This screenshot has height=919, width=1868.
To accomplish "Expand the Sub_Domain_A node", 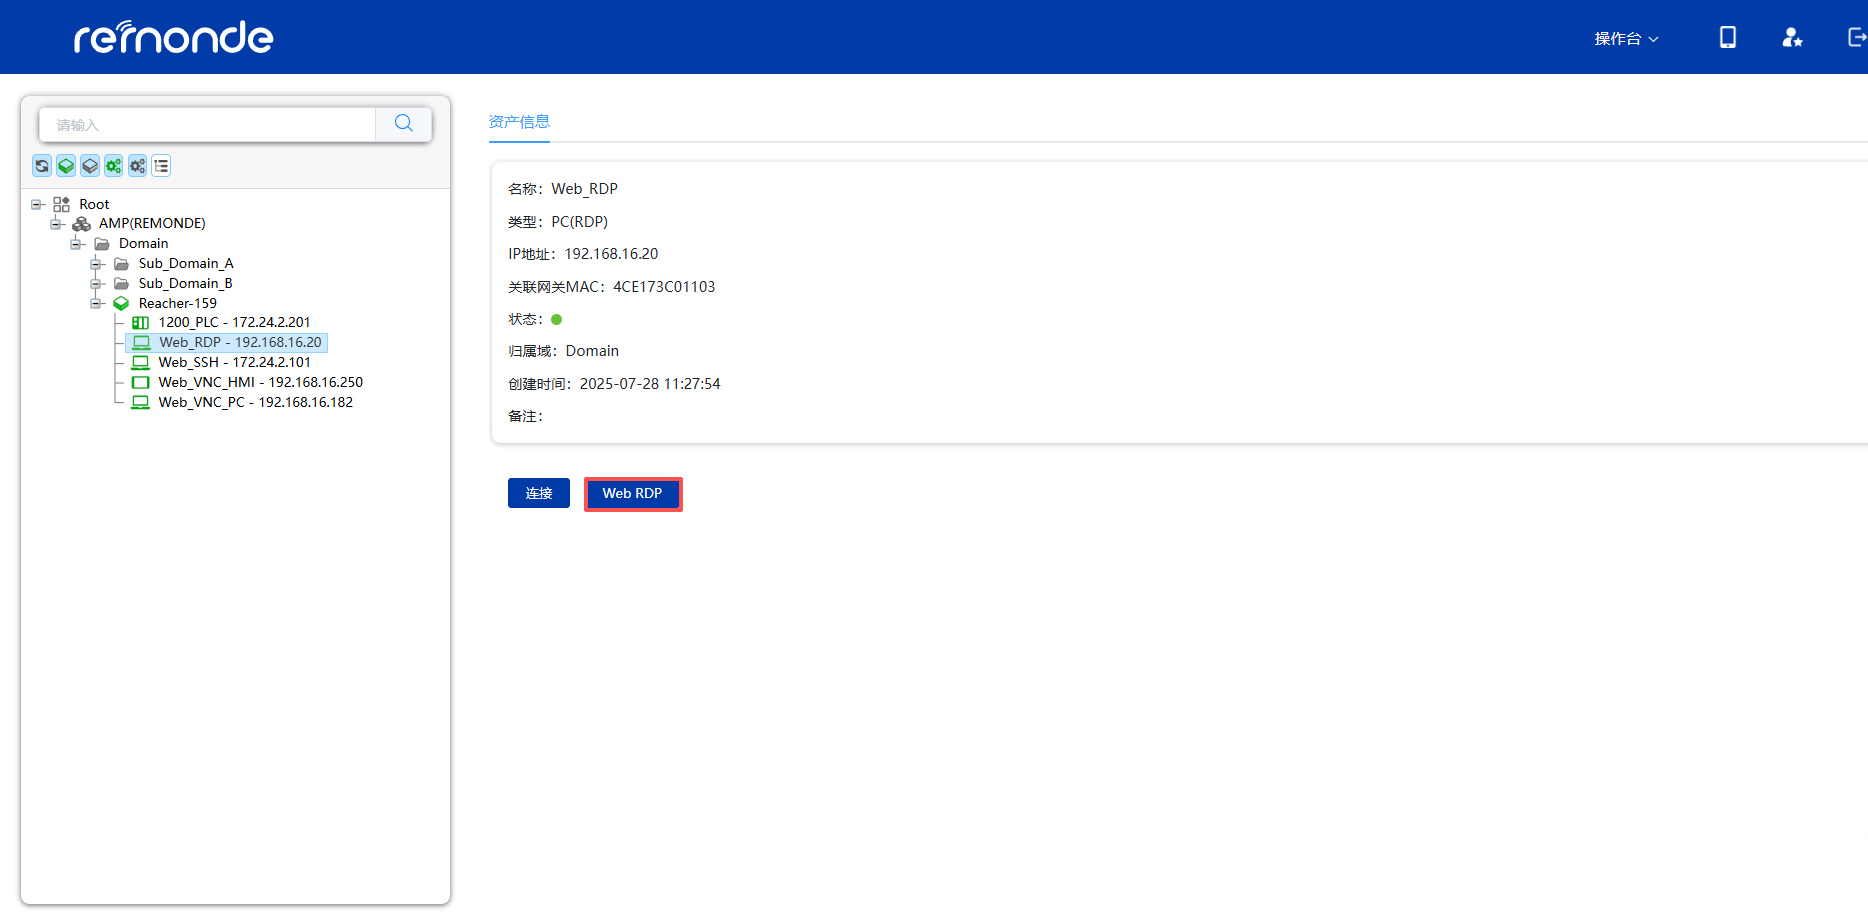I will point(97,264).
